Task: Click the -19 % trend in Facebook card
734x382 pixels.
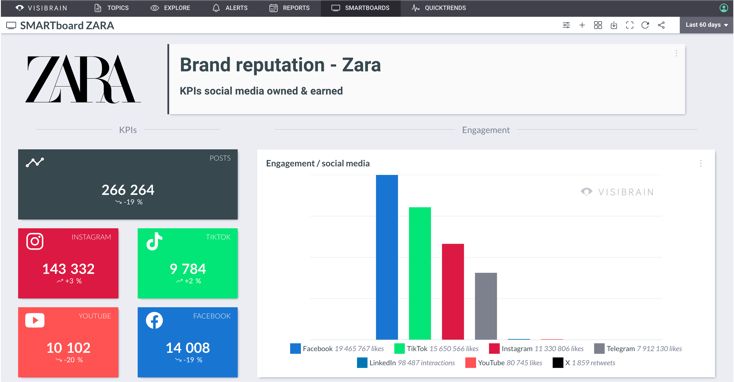Action: 188,360
